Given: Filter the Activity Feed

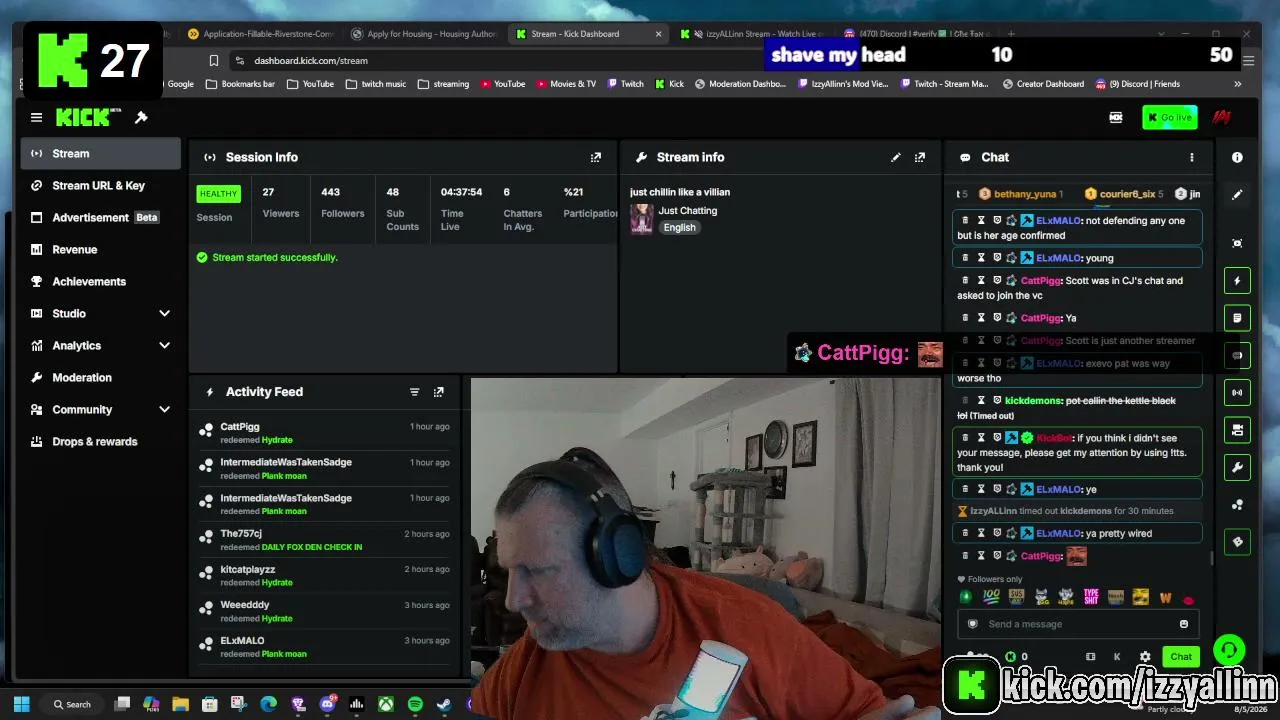Looking at the screenshot, I should click(414, 392).
